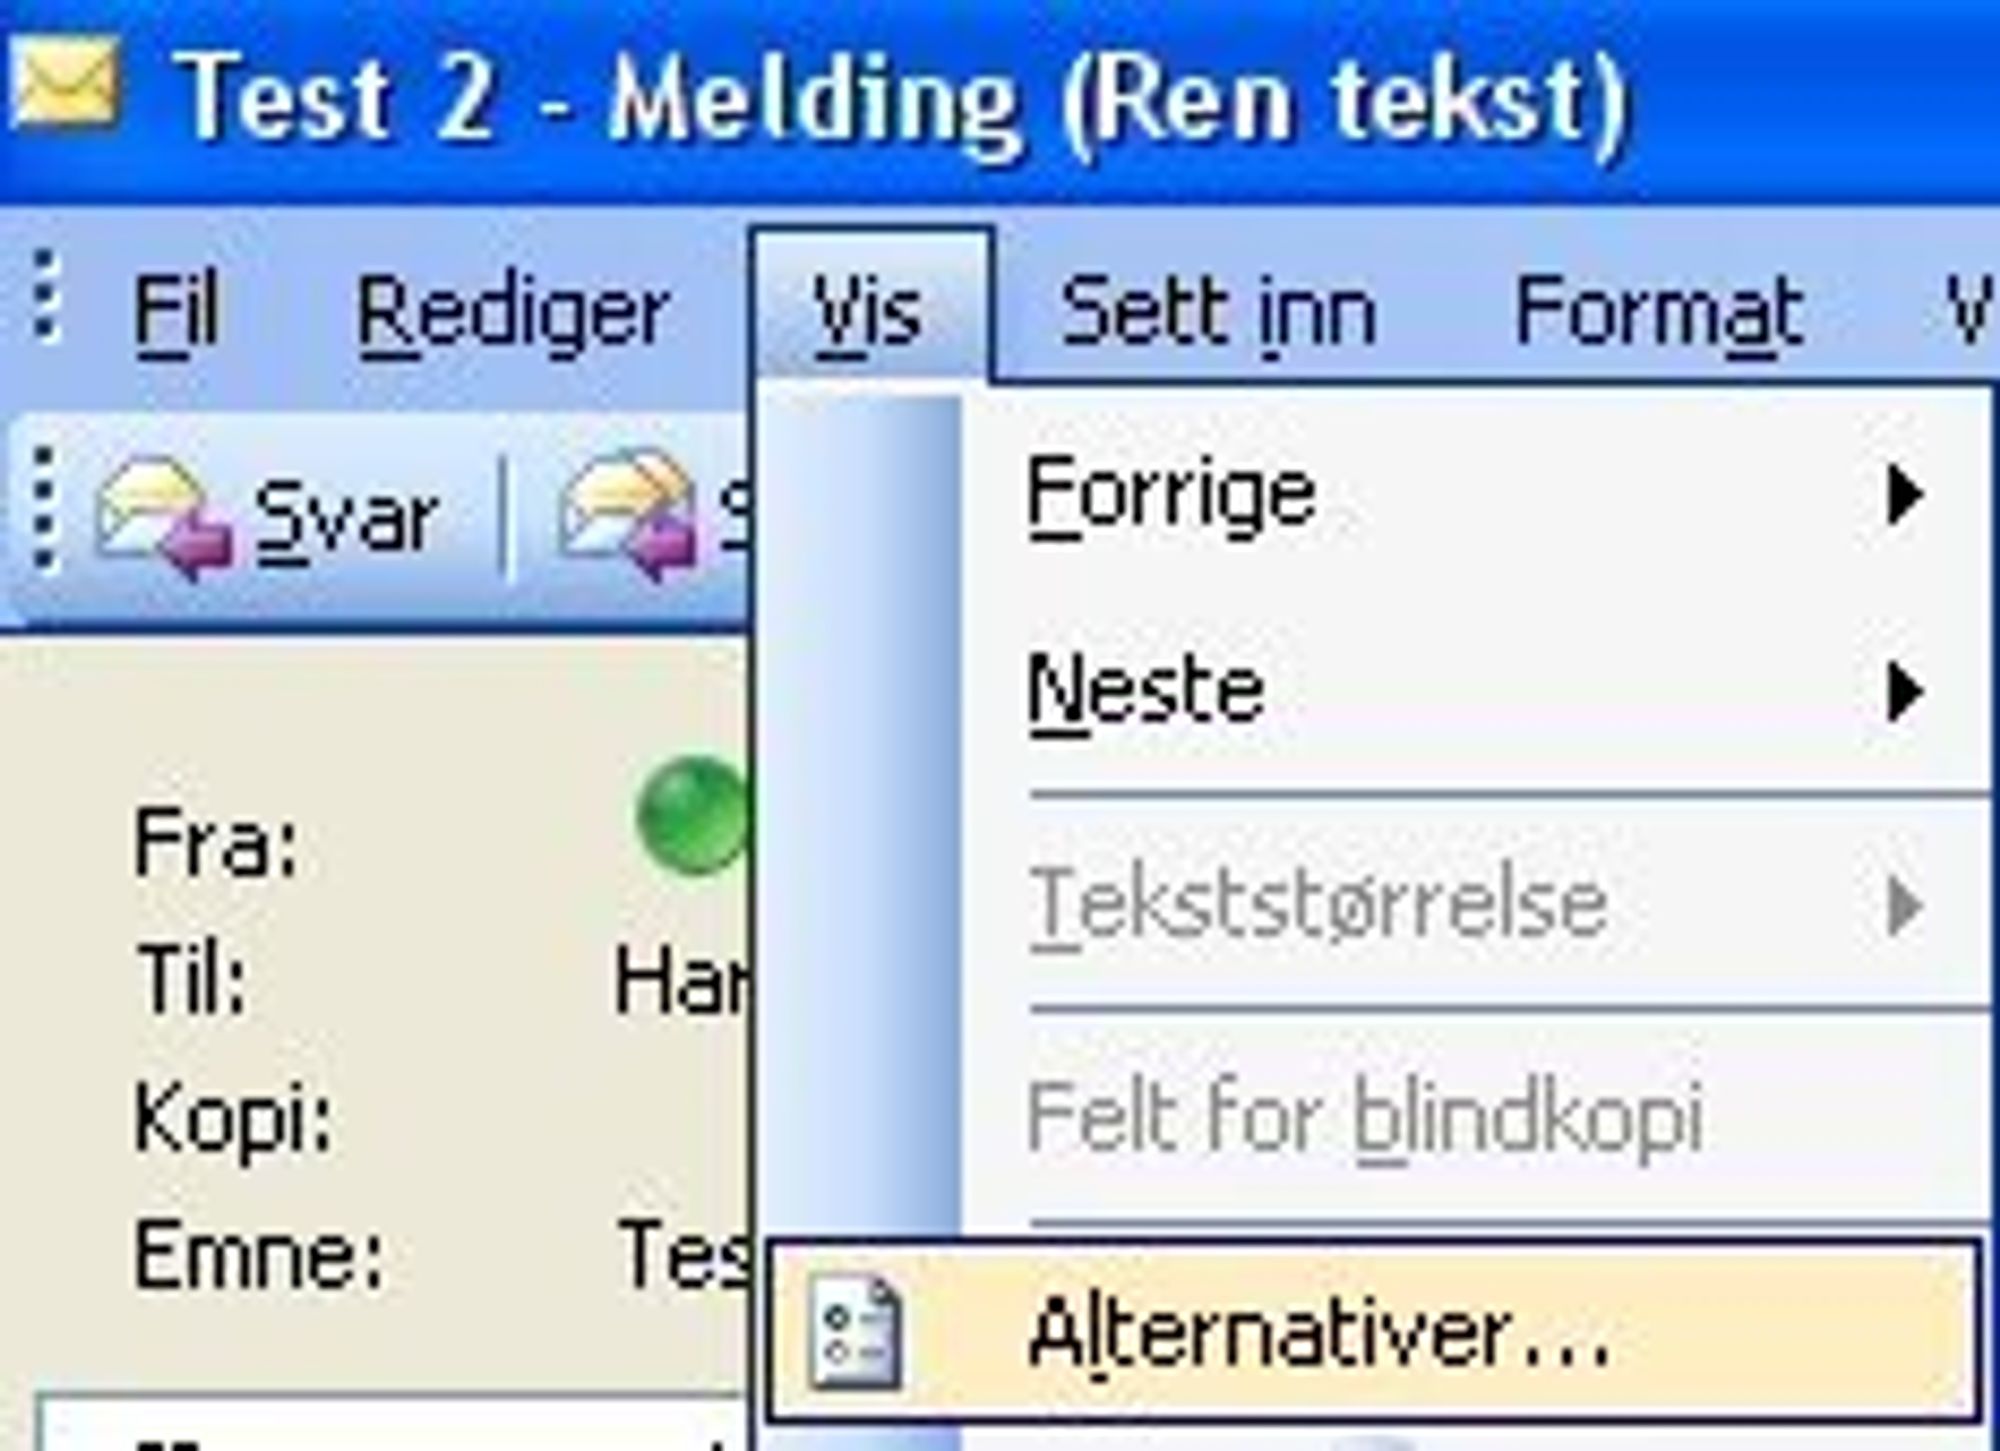Click the second reply envelope icon

pos(627,513)
